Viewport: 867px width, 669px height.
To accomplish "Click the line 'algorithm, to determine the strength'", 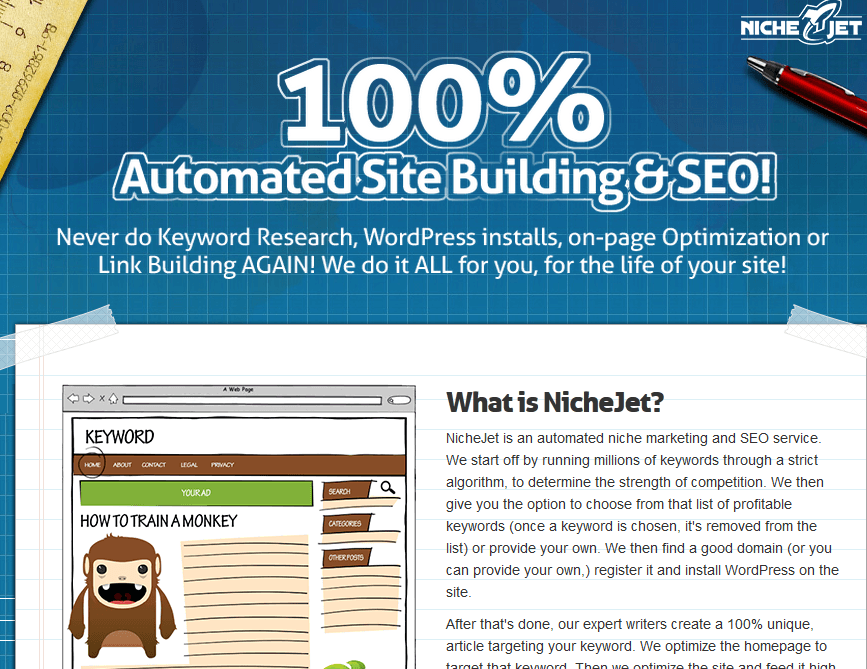I will [635, 483].
